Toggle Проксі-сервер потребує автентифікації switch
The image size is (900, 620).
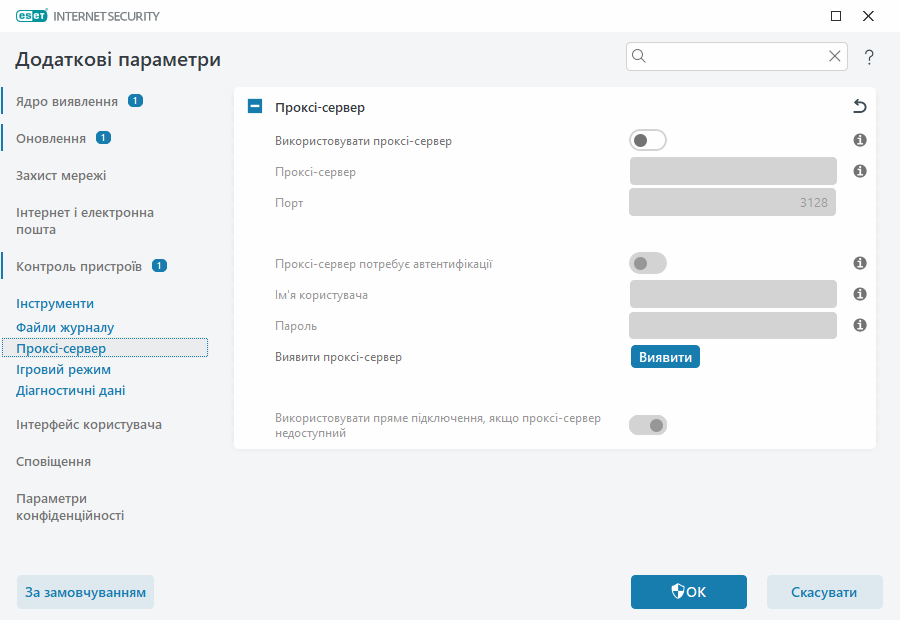647,262
